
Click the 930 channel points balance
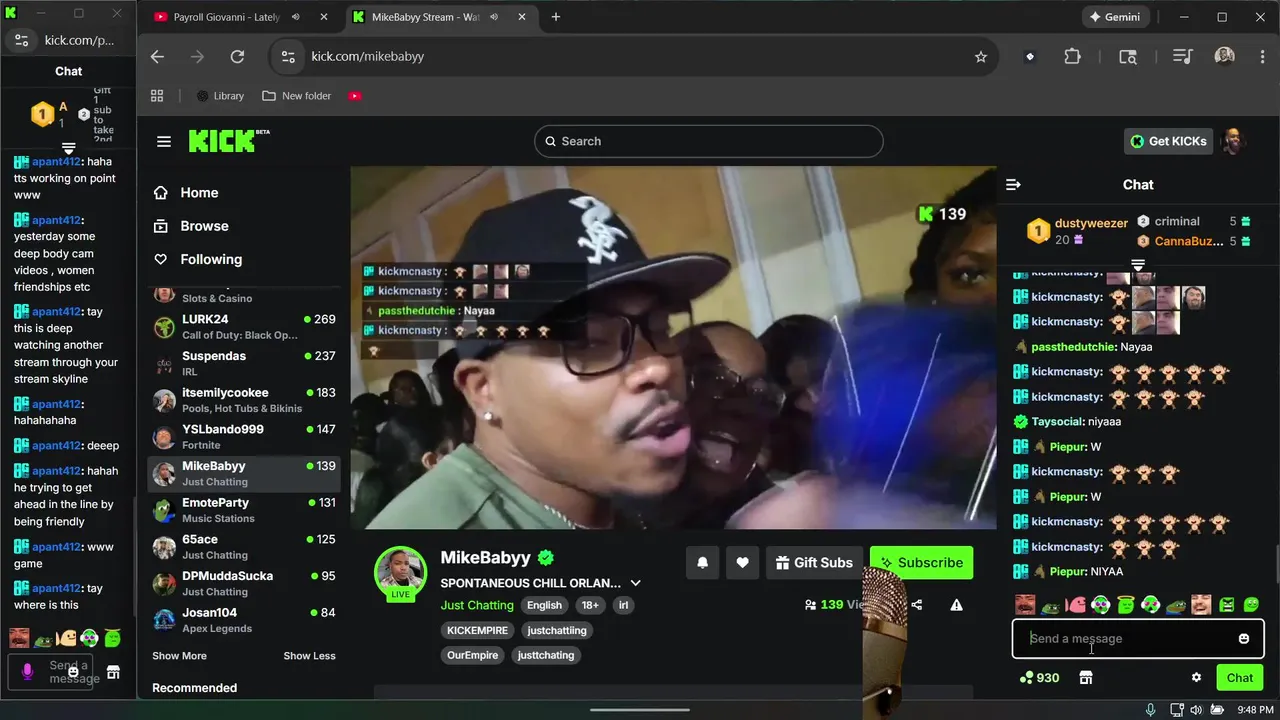click(1039, 677)
